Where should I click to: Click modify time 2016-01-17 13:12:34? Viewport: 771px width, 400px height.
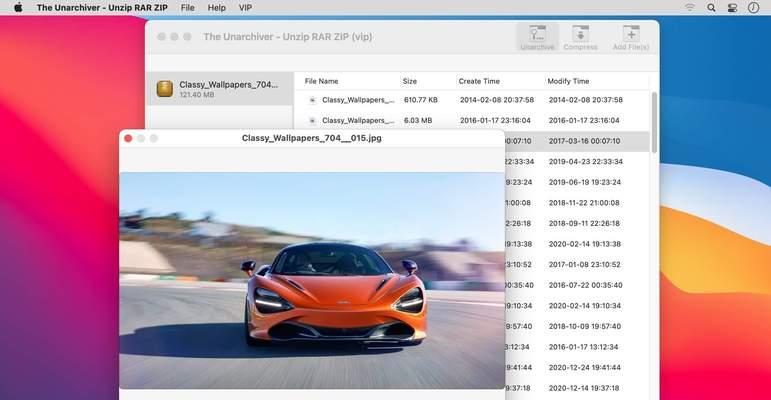583,348
